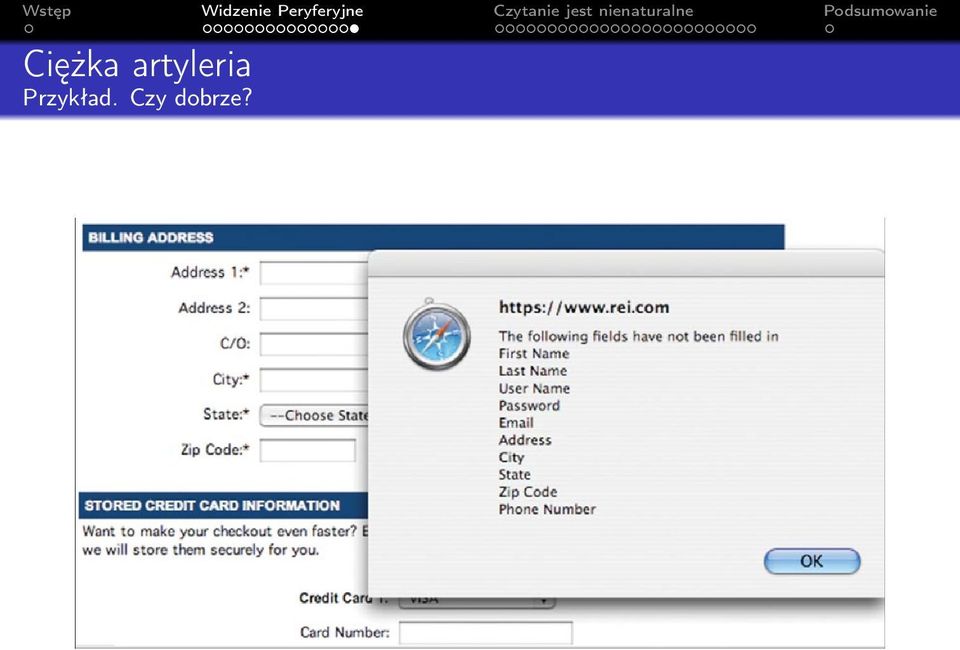Click the https://www.rei.com alert heading

(584, 307)
